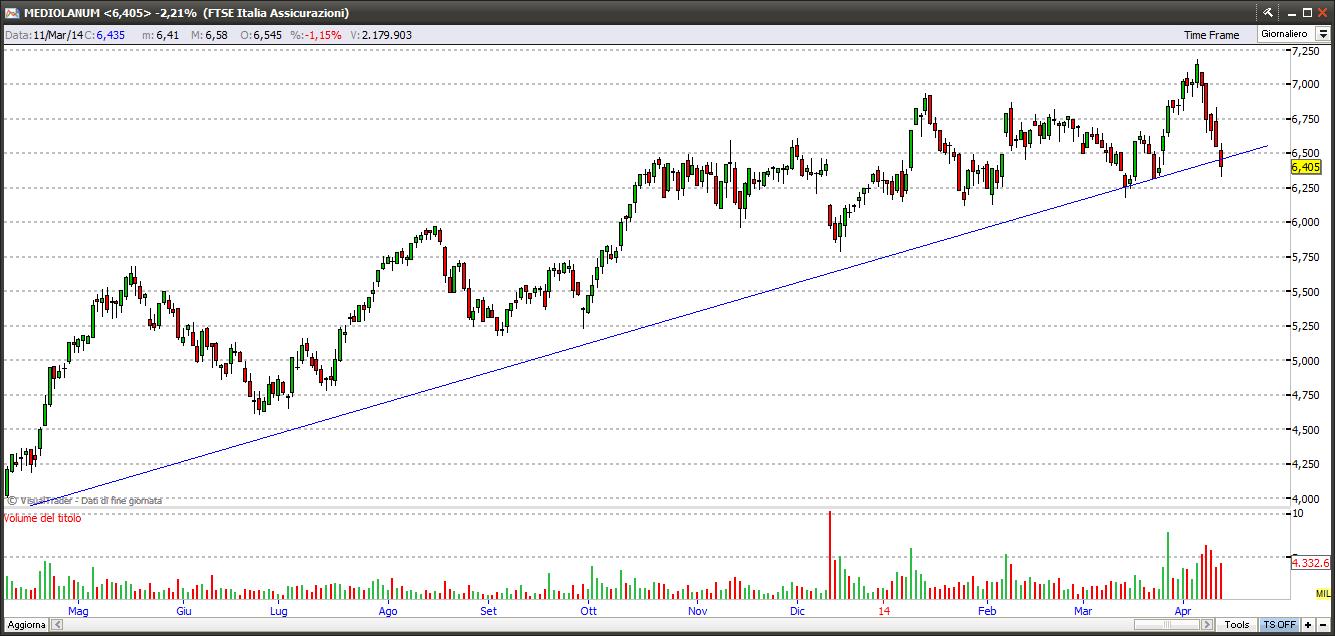Click the Giu month label on time axis
Screen dimensions: 1335x636
(x=184, y=611)
